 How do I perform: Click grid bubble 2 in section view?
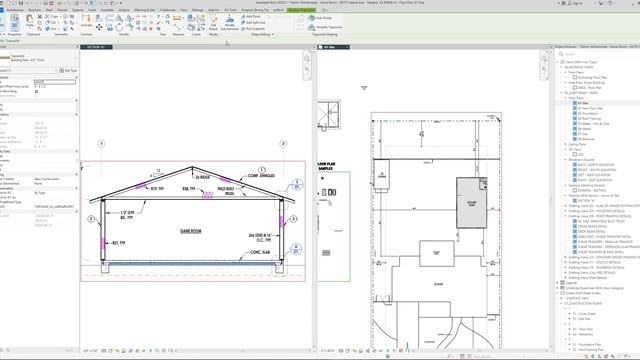283,144
